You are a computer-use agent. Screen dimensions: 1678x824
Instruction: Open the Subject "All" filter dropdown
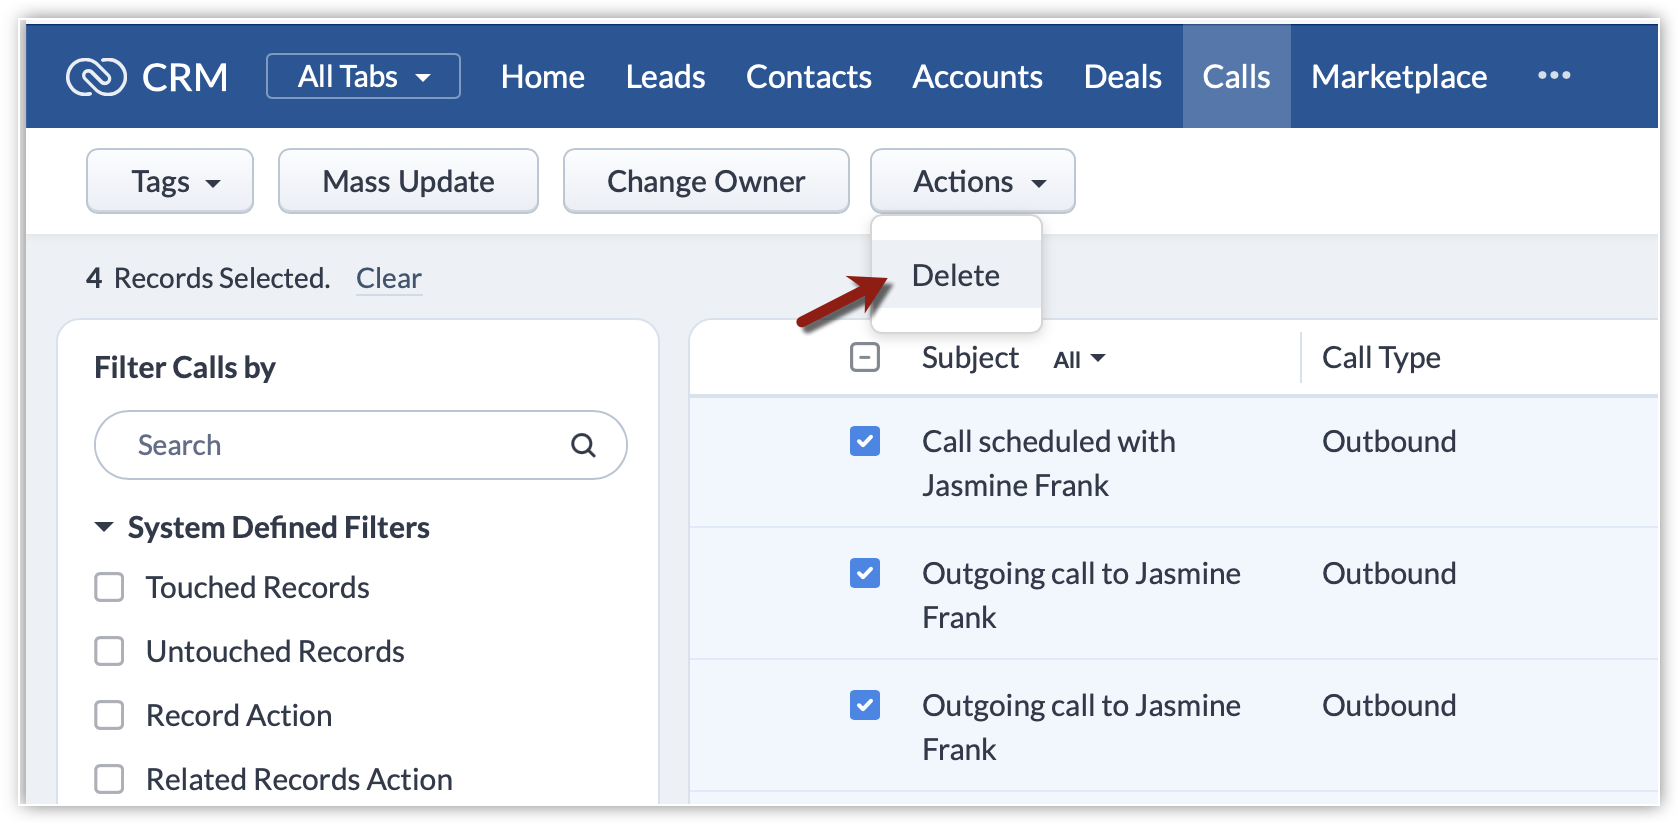1079,359
